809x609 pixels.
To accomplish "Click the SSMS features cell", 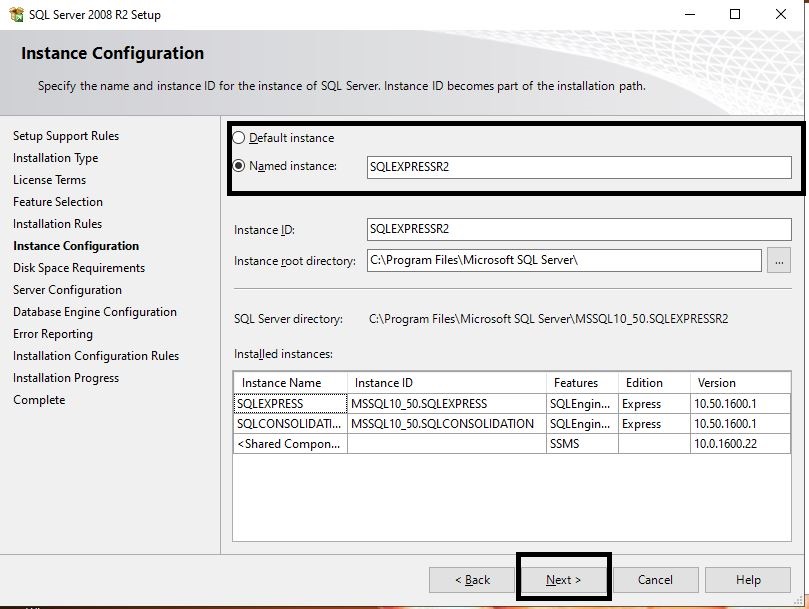I will [x=583, y=444].
